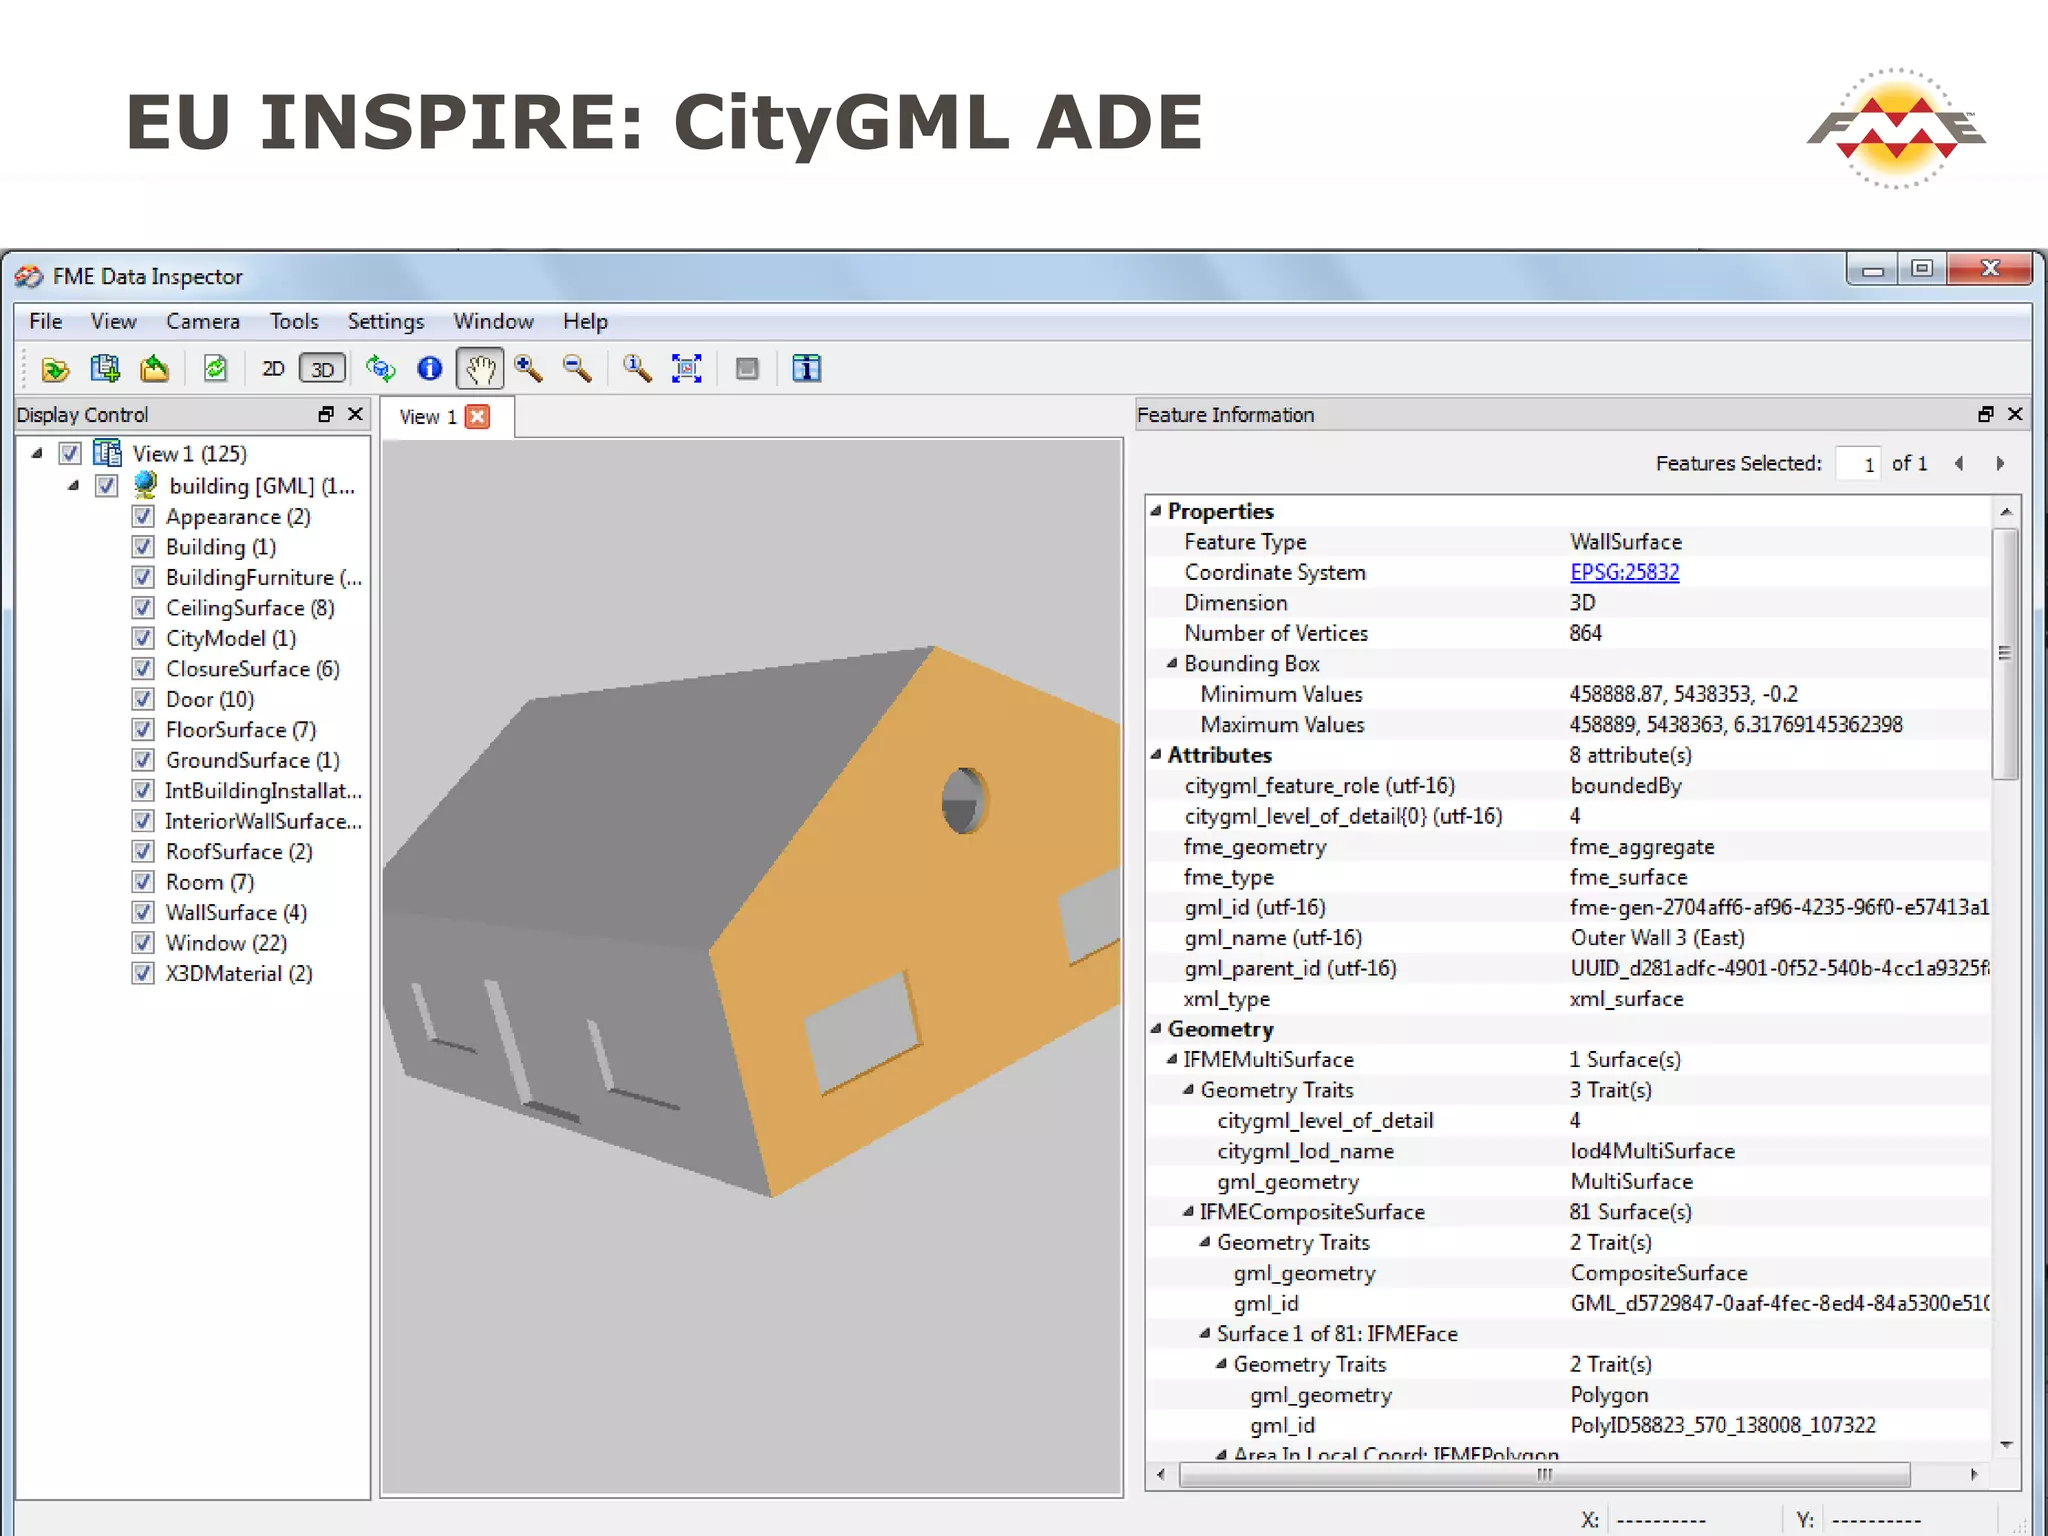
Task: Close the Feature Information panel
Action: [2015, 414]
